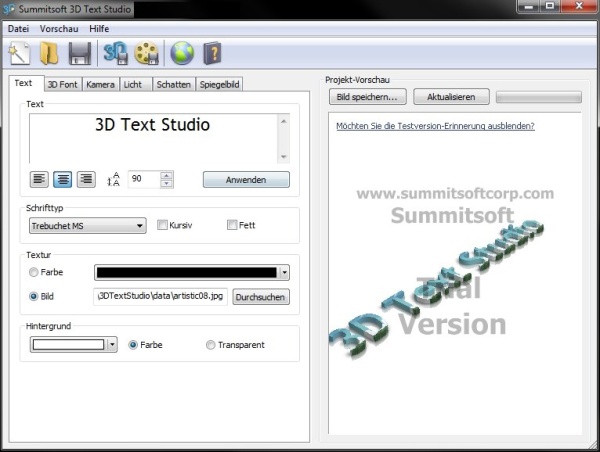Save project with the floppy disk icon
This screenshot has width=600, height=452.
click(80, 54)
